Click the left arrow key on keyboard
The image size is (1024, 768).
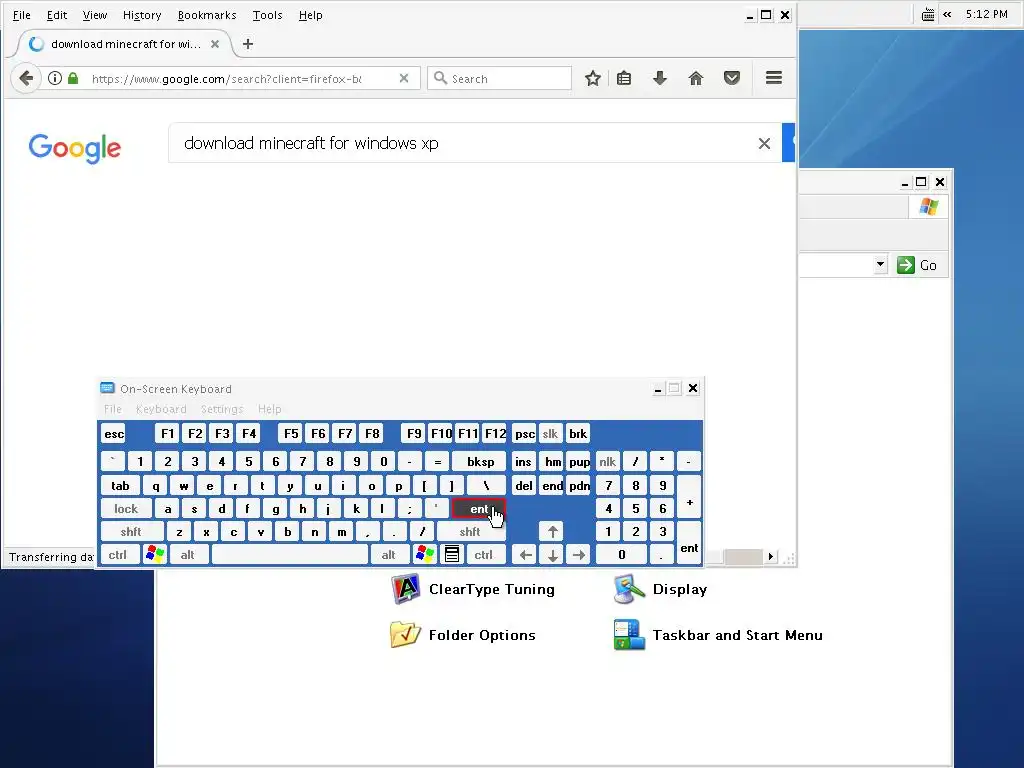(x=526, y=554)
